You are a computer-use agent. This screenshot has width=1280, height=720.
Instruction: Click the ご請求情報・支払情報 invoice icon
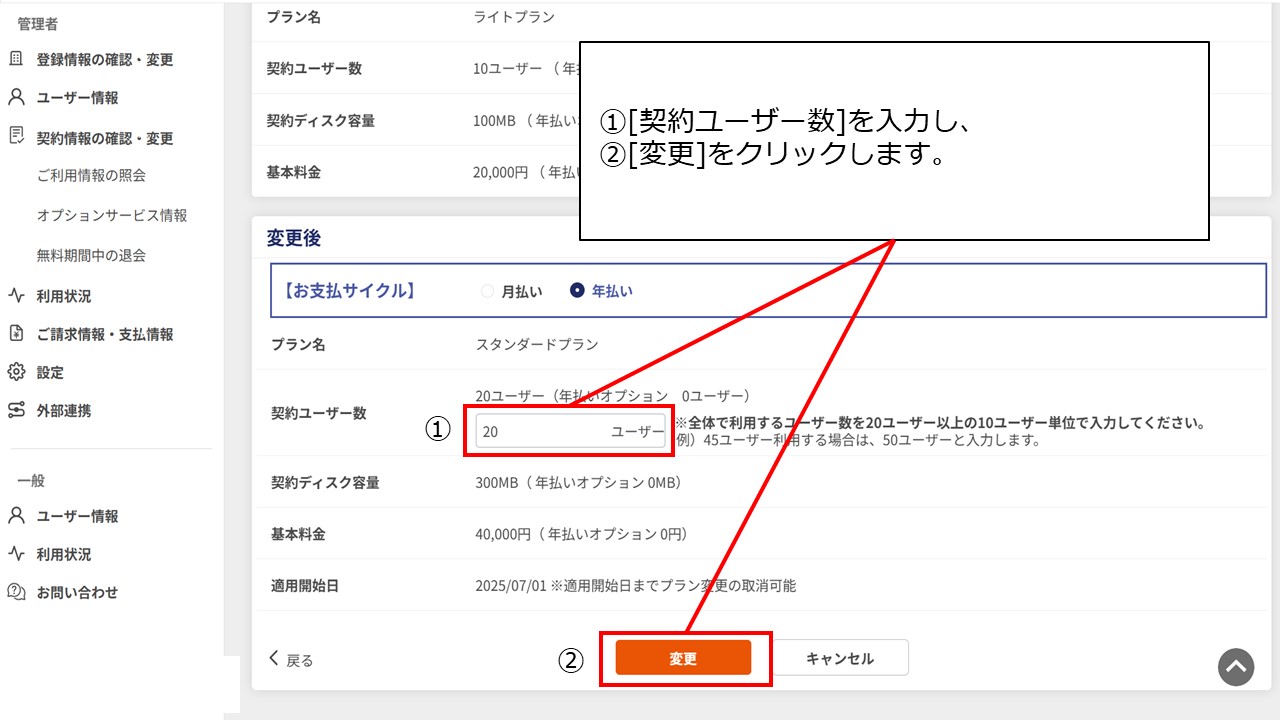[x=16, y=334]
